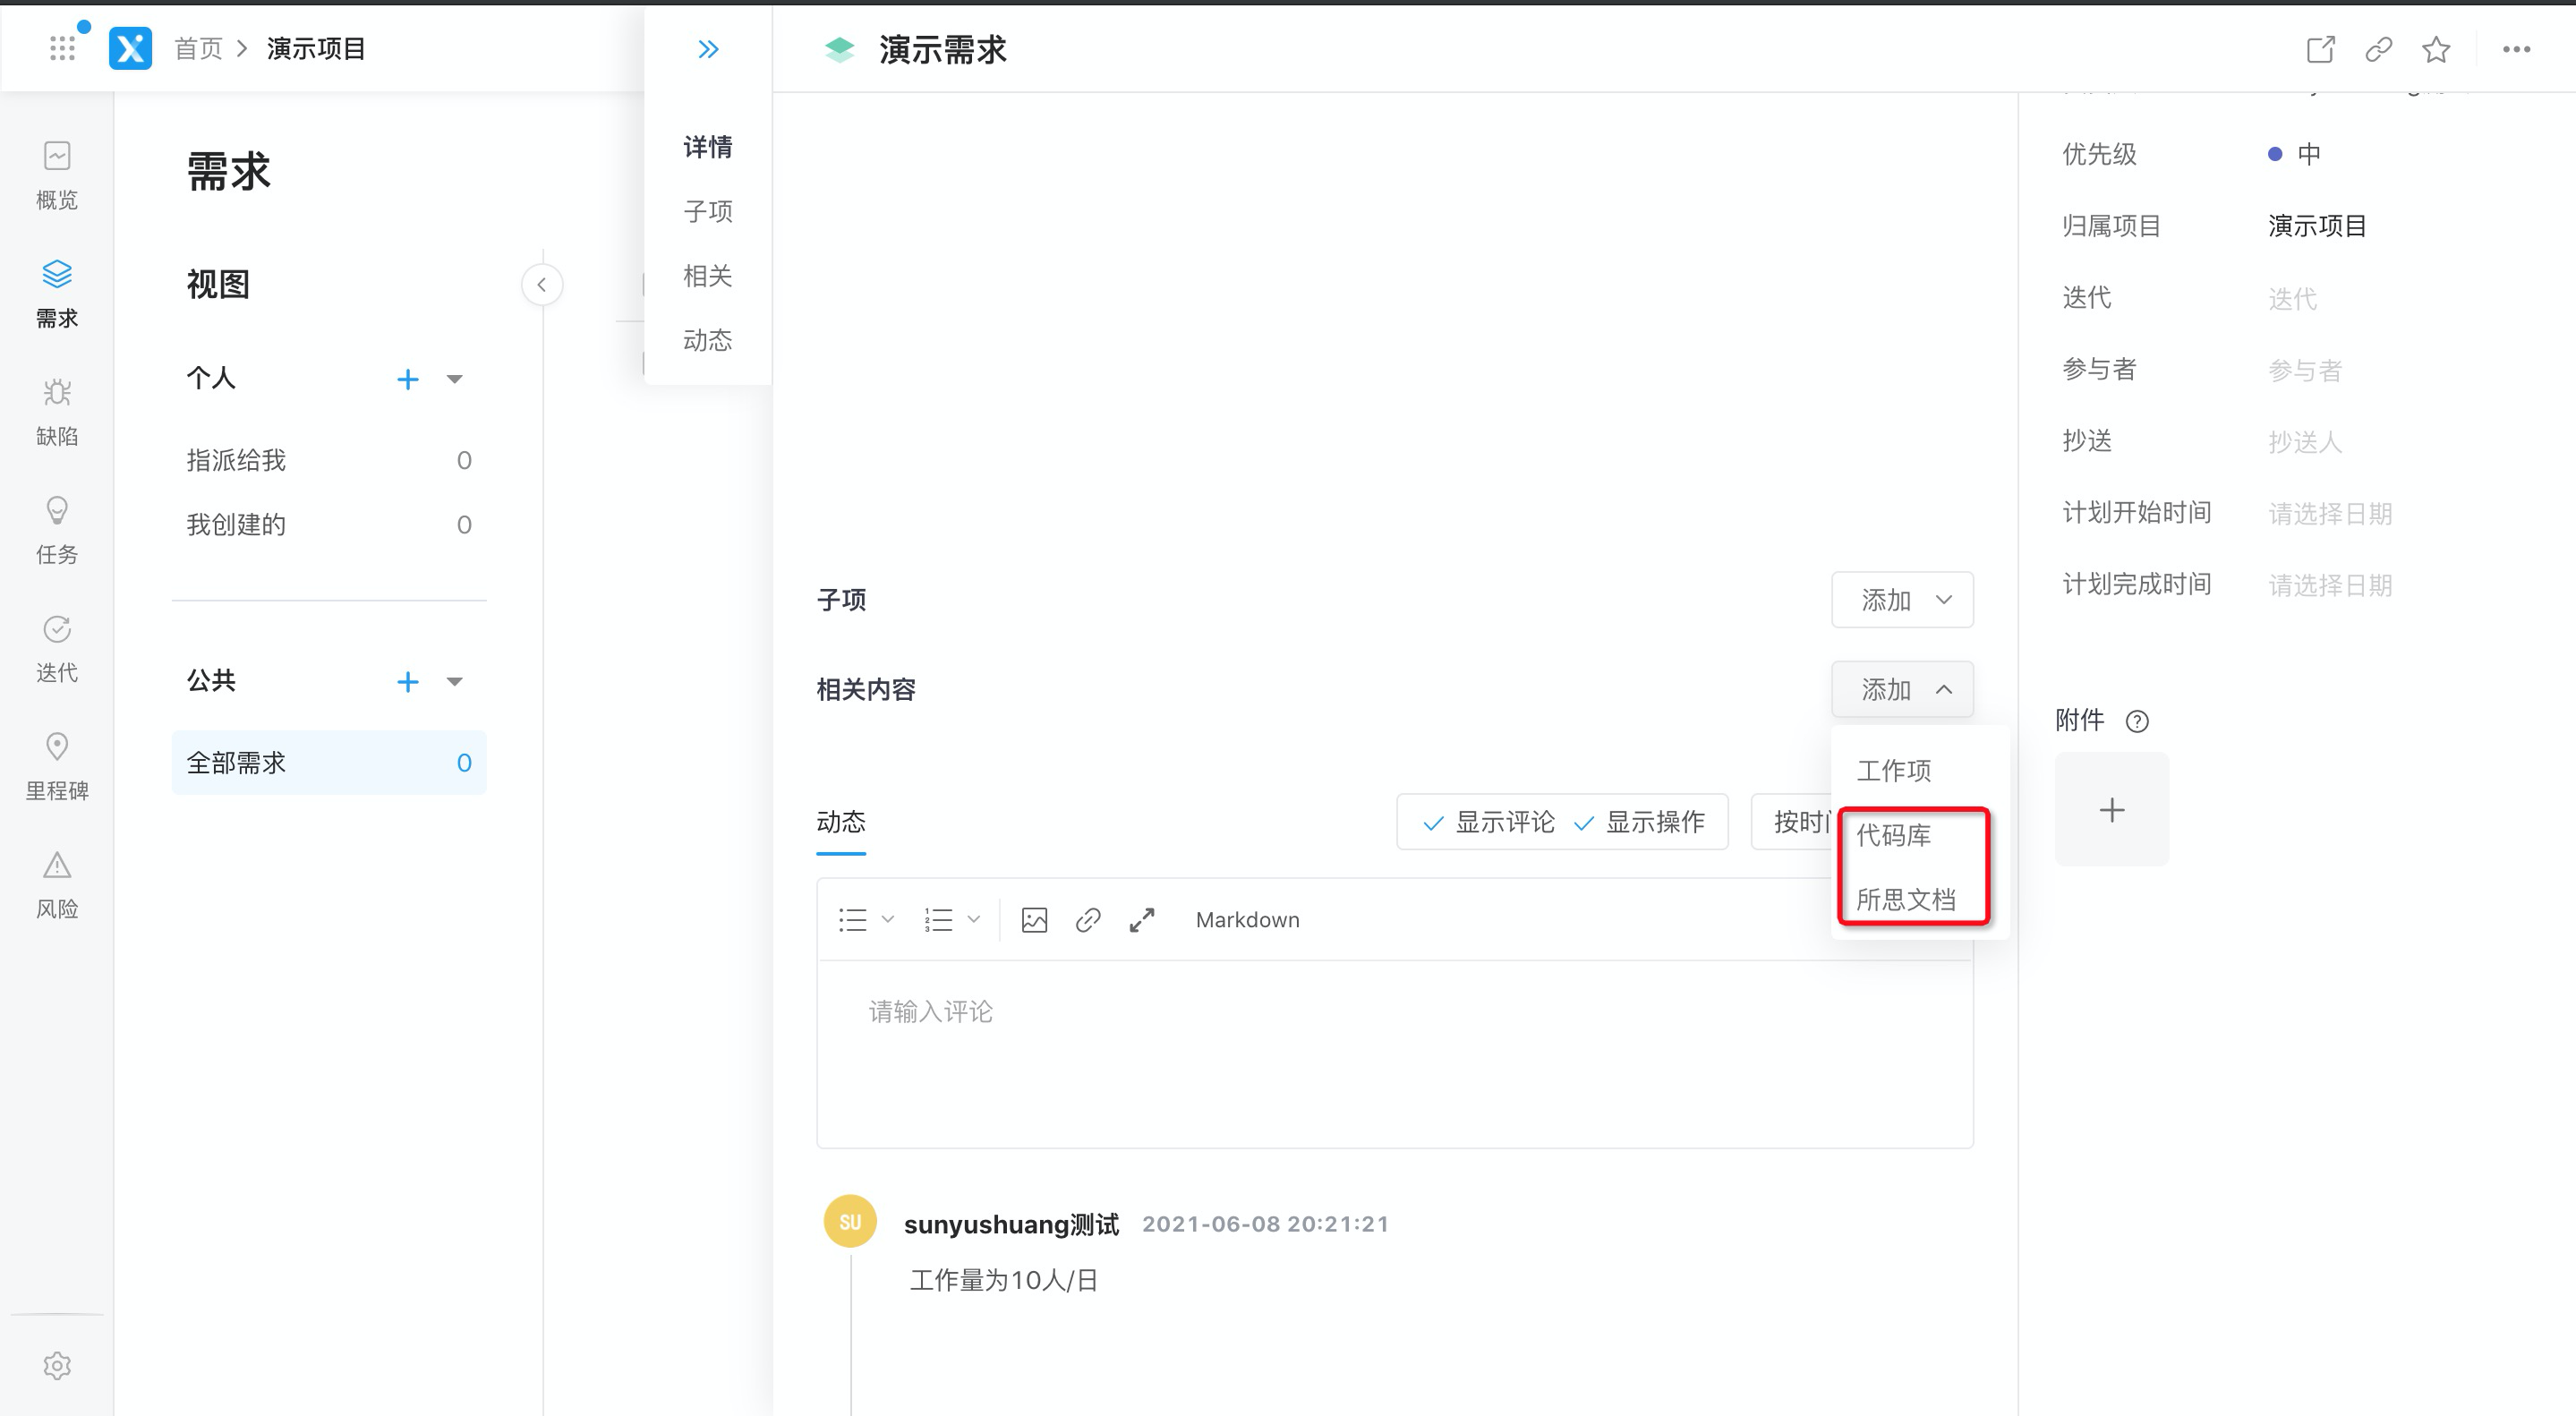Open the 按时间 sort dropdown
Image resolution: width=2576 pixels, height=1416 pixels.
click(x=1792, y=822)
